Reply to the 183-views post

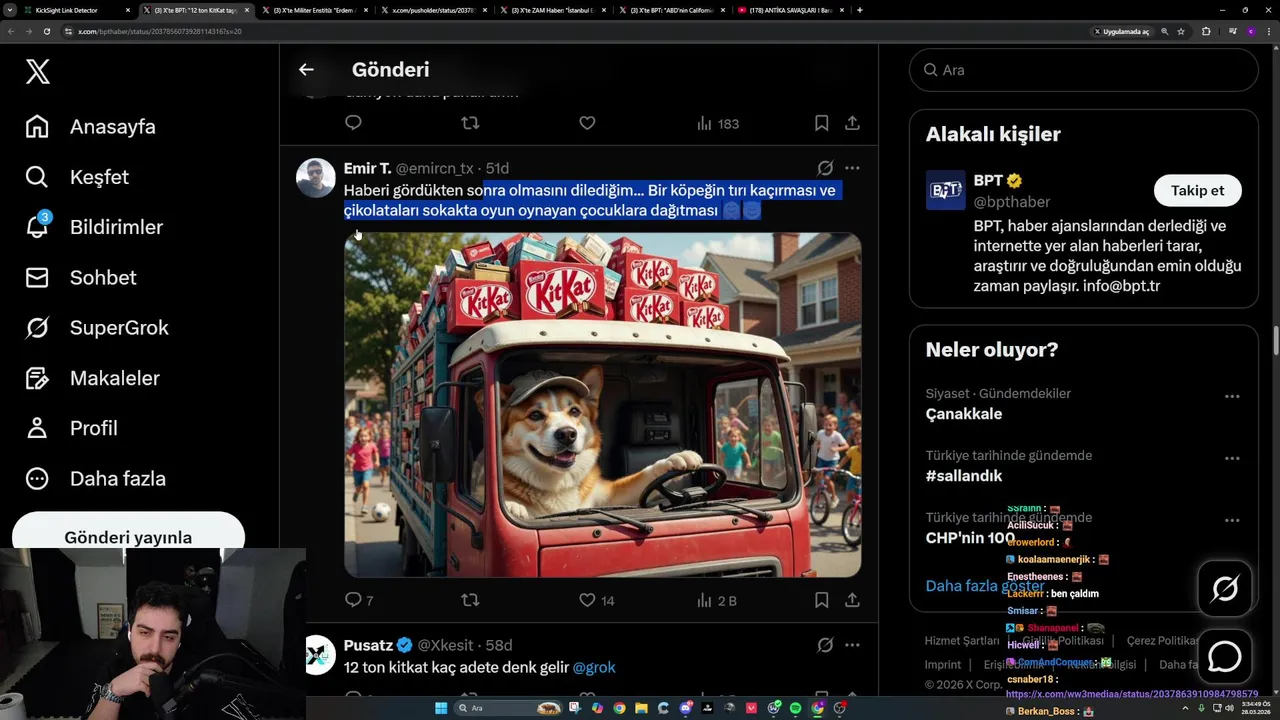[x=353, y=123]
